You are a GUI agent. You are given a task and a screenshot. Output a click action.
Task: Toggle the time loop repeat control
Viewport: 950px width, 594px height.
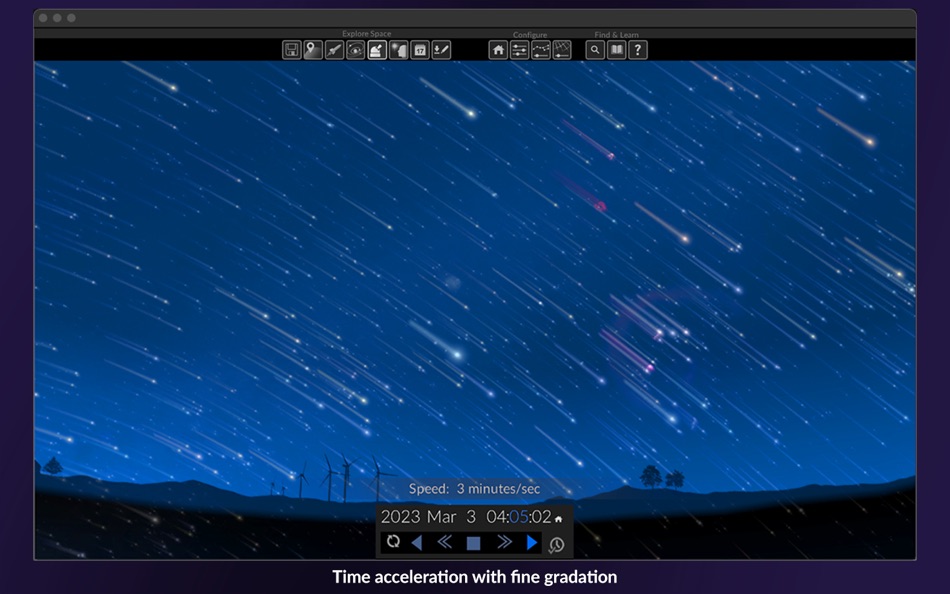tap(392, 541)
